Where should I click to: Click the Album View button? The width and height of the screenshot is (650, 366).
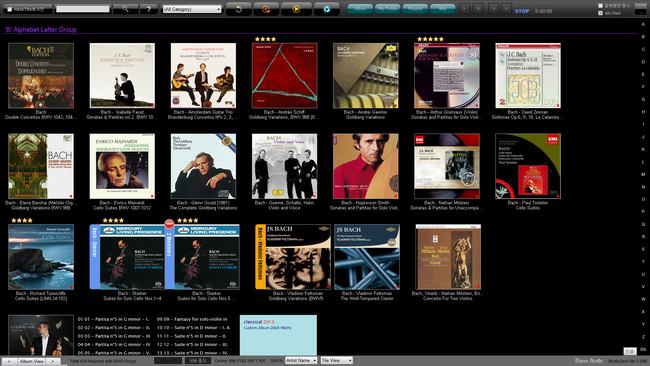[31, 361]
